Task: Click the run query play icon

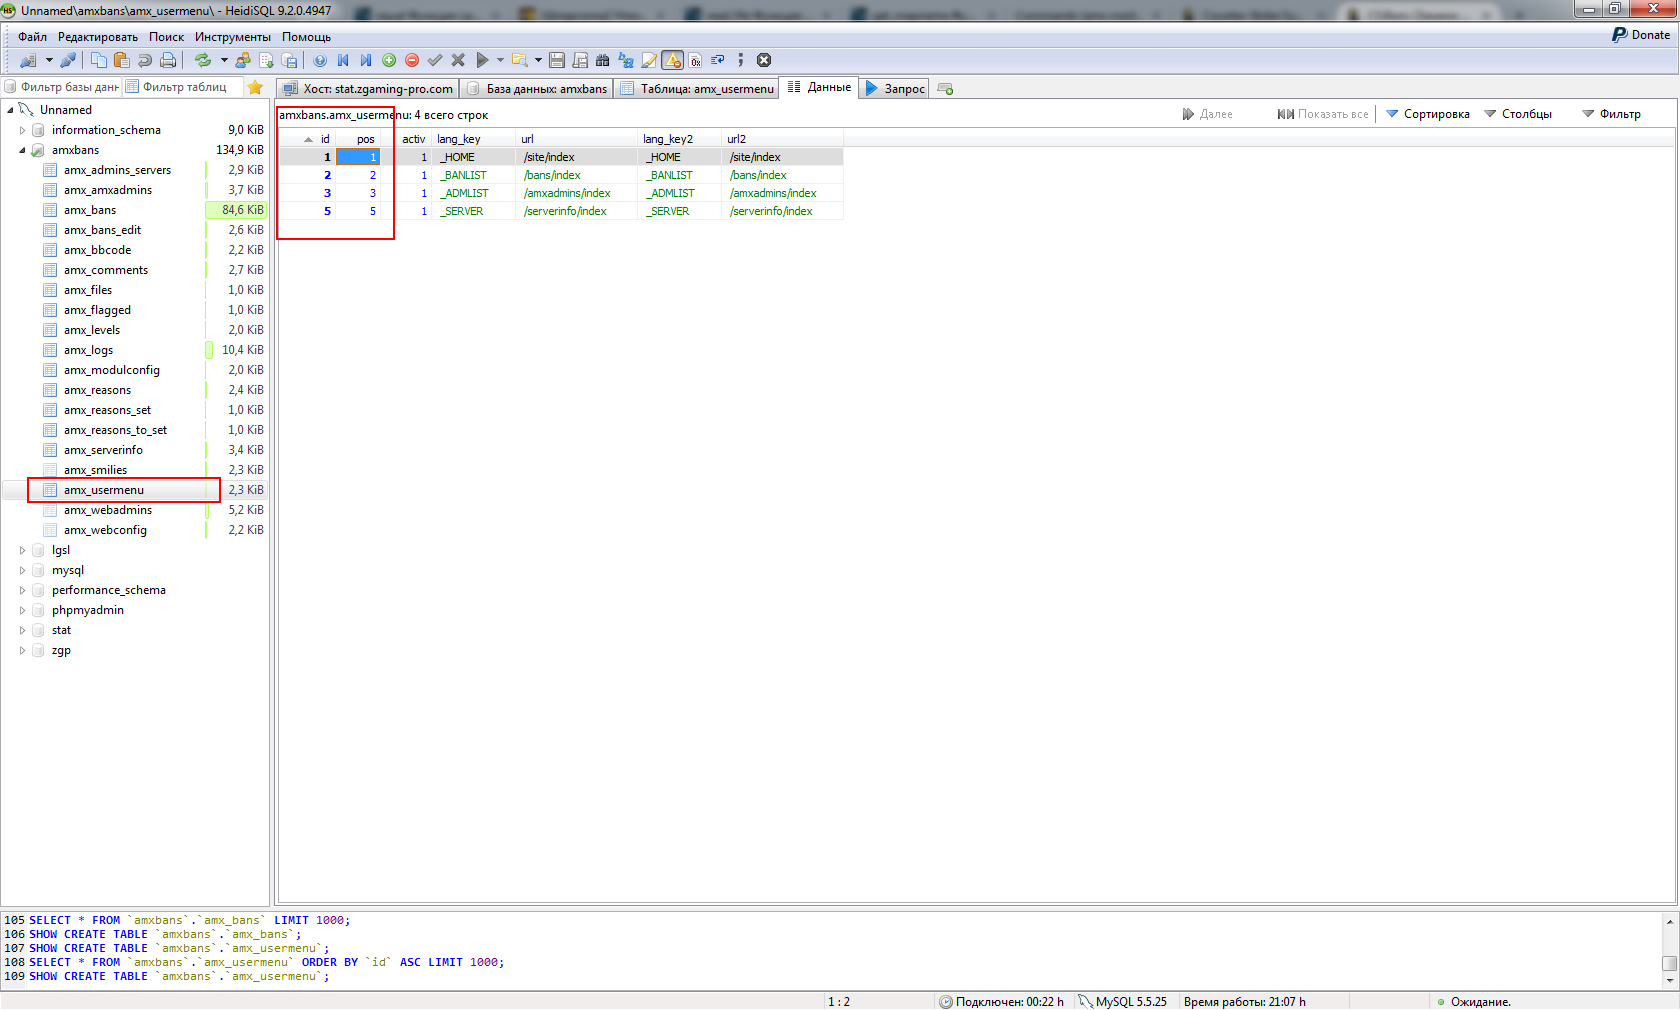Action: 482,60
